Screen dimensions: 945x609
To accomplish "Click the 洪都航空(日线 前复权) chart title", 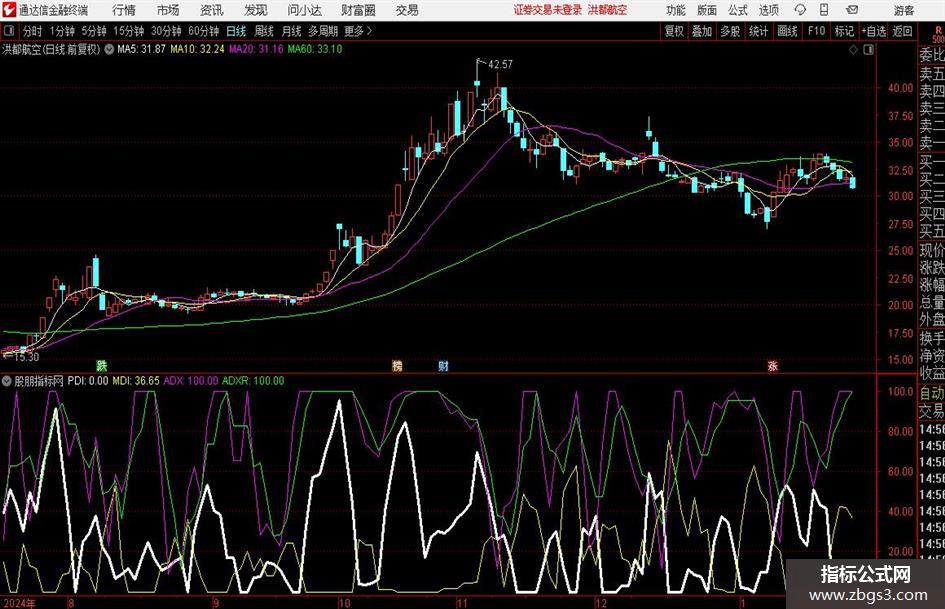I will [51, 49].
